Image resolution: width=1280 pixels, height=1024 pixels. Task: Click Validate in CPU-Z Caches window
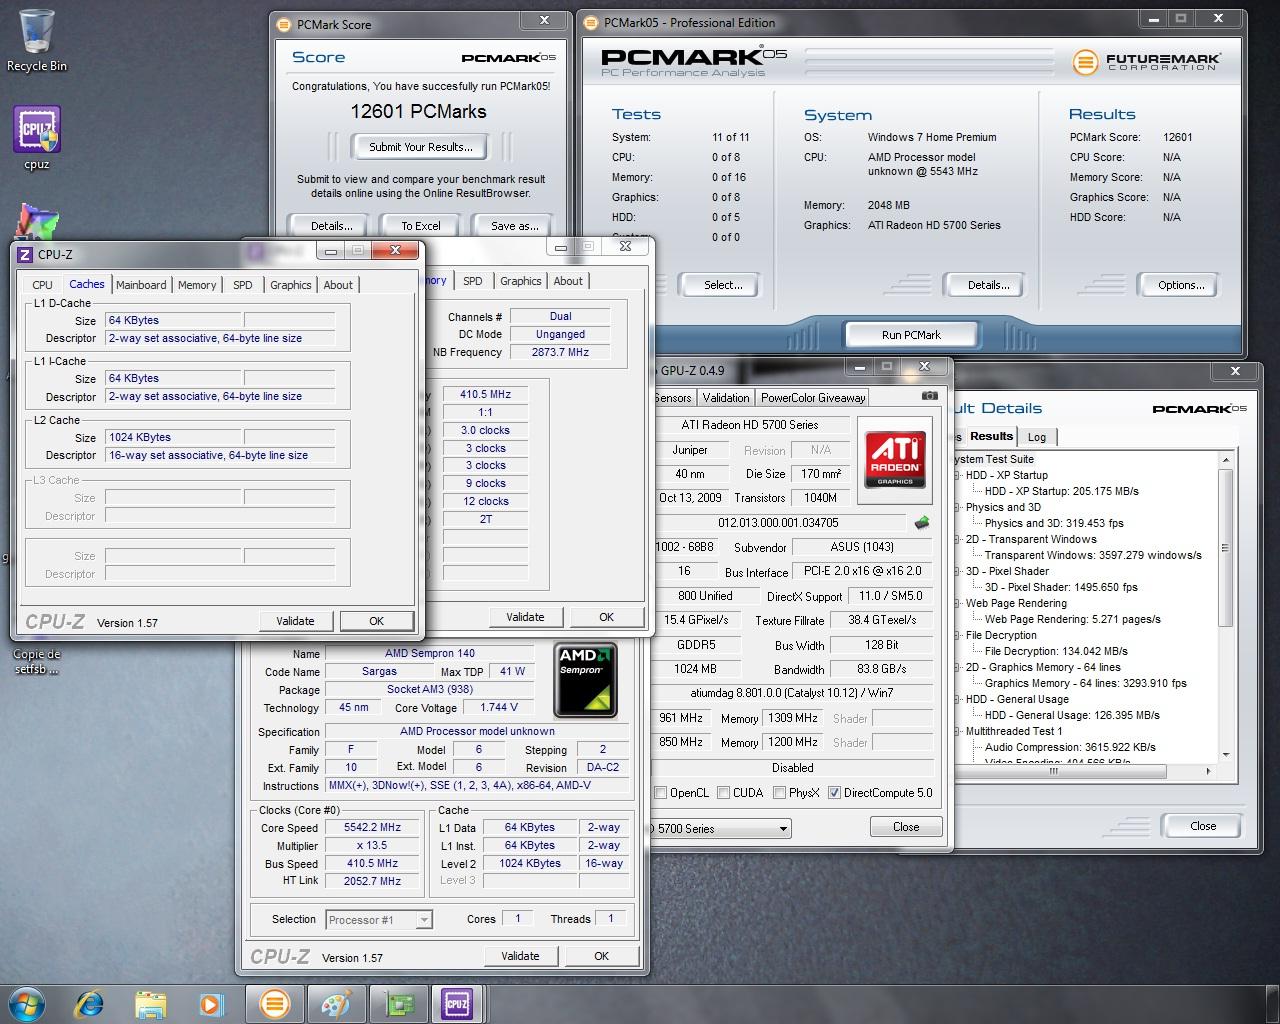[x=295, y=621]
